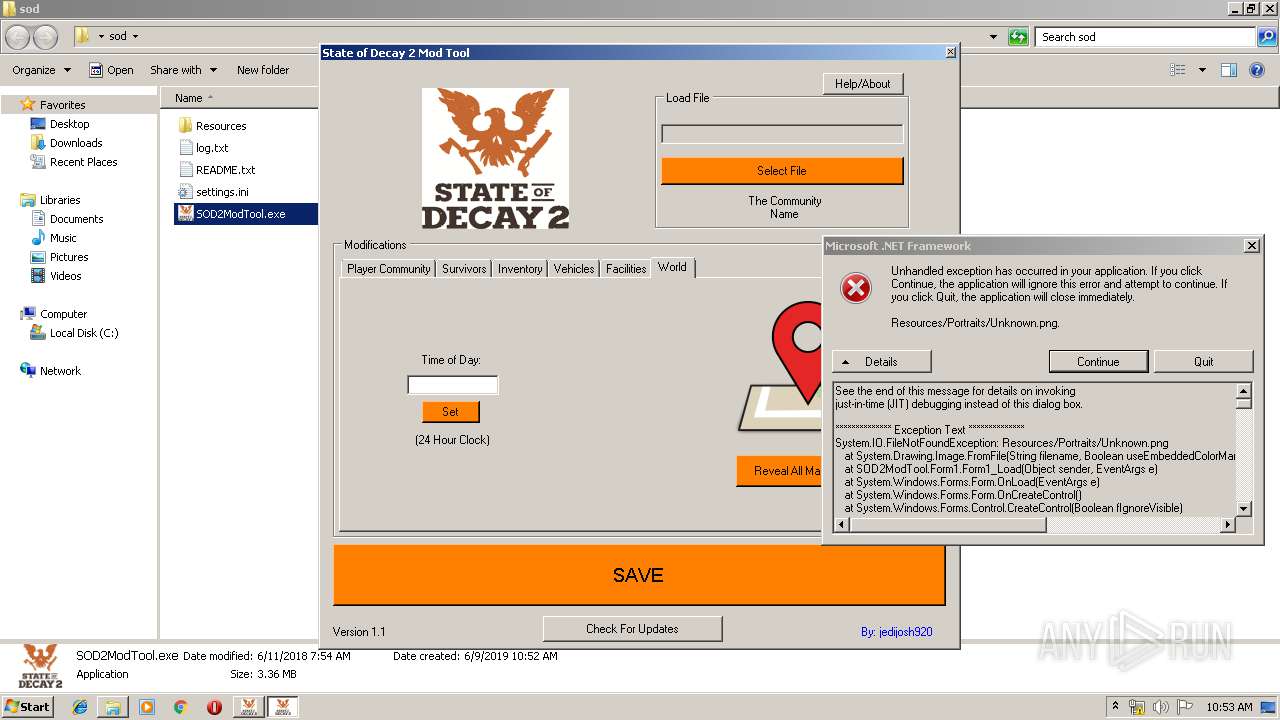This screenshot has height=720, width=1280.
Task: Open Network in navigation pane
Action: coord(60,371)
